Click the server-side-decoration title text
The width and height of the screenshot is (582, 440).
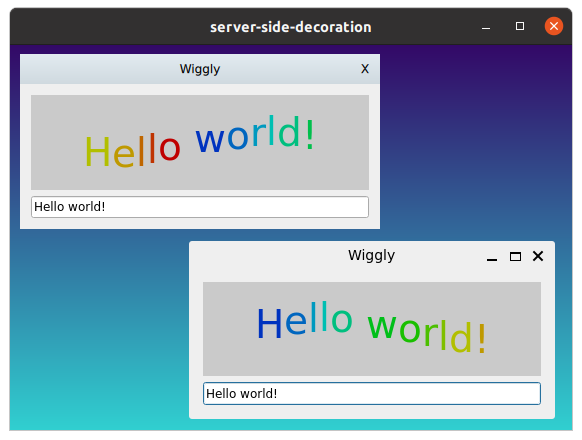[x=291, y=27]
